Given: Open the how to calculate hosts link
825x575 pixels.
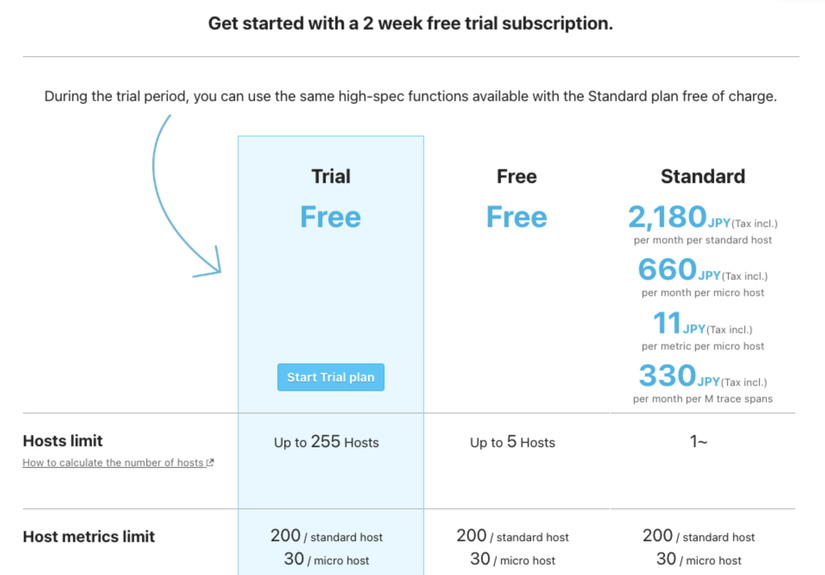Looking at the screenshot, I should (x=113, y=463).
